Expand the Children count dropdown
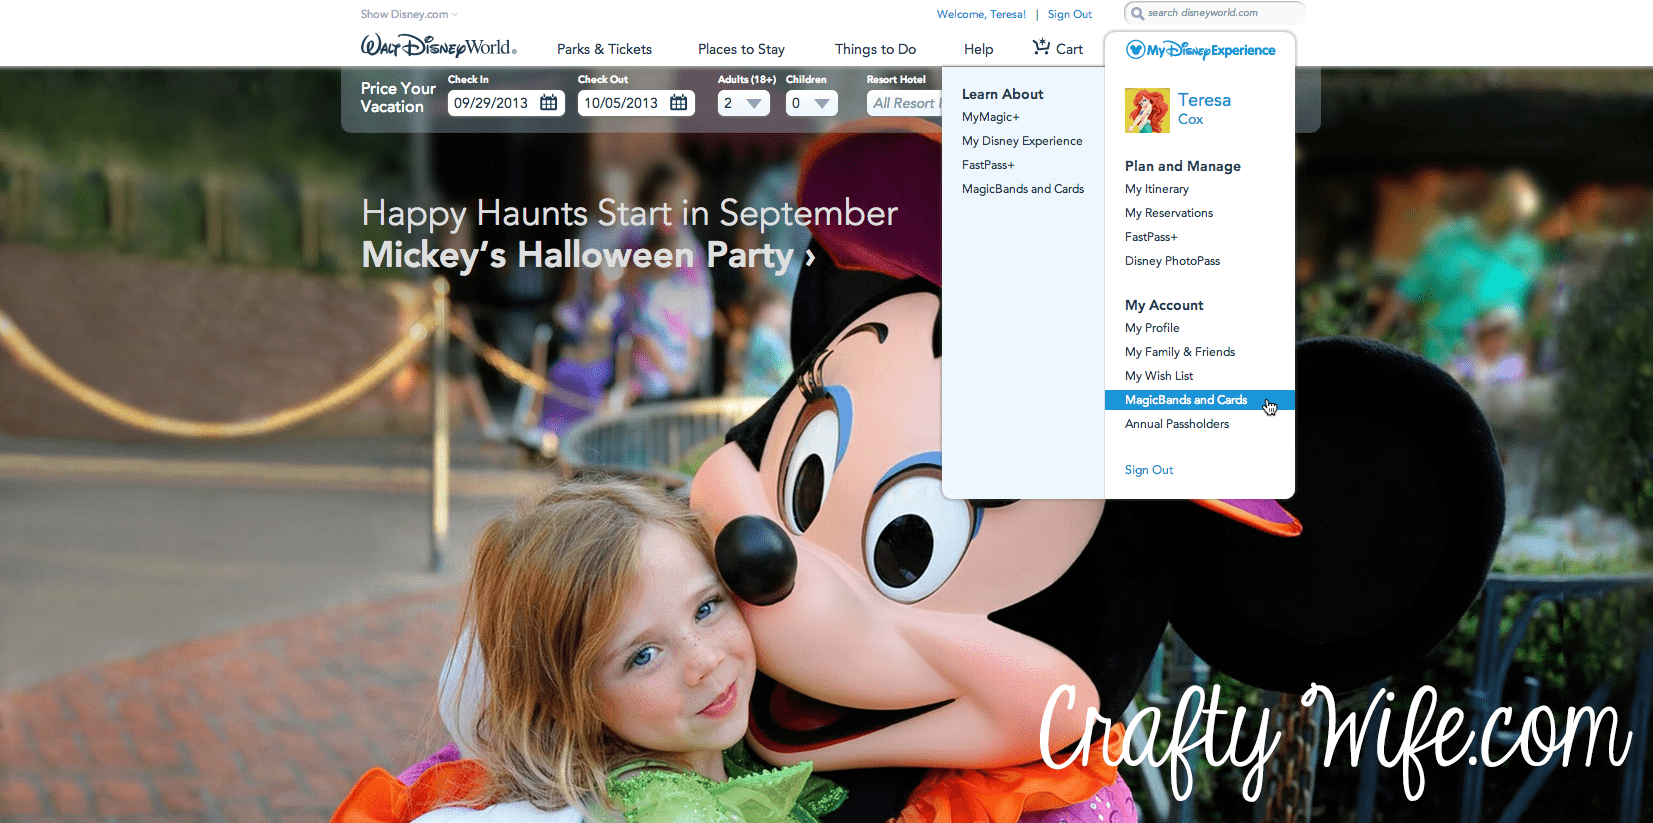 click(811, 103)
